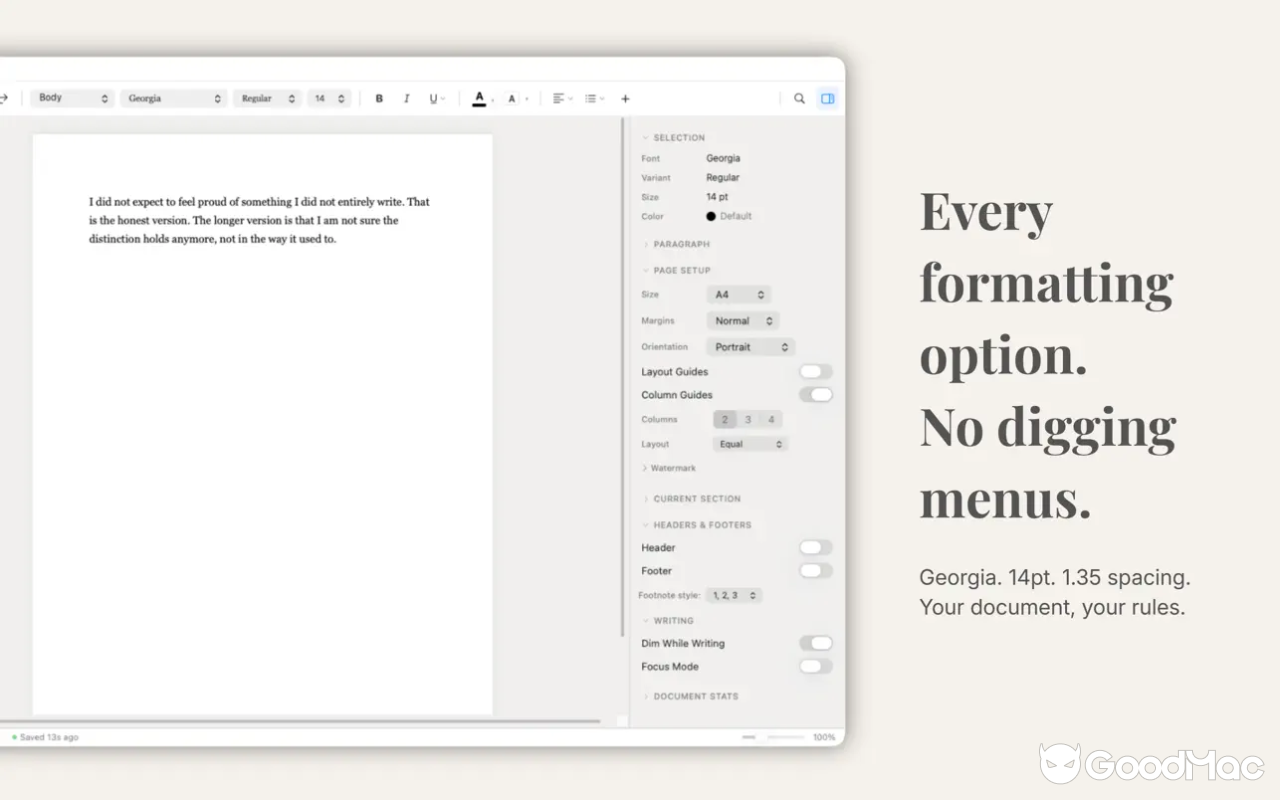The width and height of the screenshot is (1280, 800).
Task: Open the text highlight color button
Action: point(514,98)
